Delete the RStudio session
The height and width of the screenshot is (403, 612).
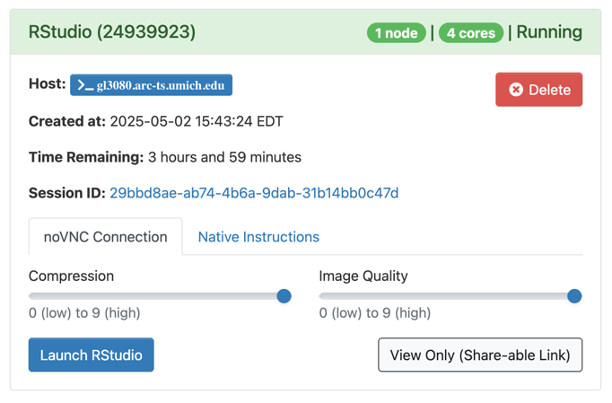(x=539, y=90)
